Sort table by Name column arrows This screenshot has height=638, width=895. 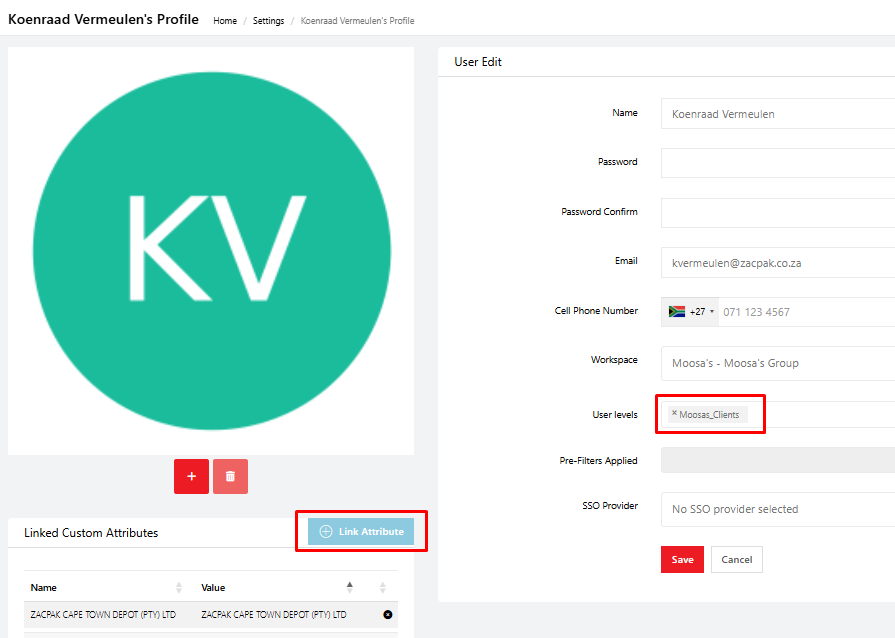tap(179, 588)
